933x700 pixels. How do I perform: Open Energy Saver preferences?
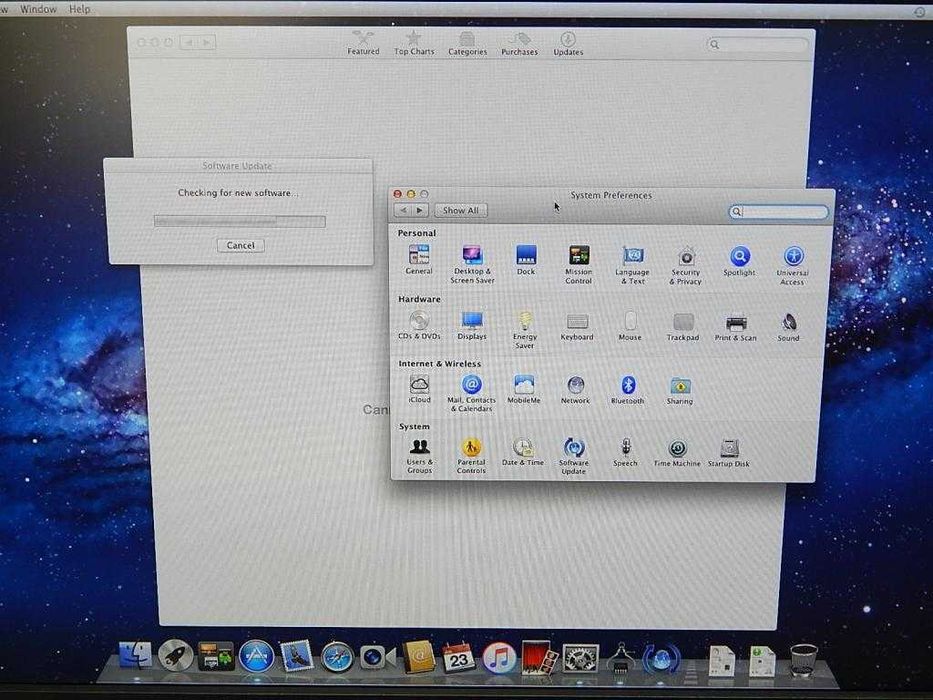[524, 330]
